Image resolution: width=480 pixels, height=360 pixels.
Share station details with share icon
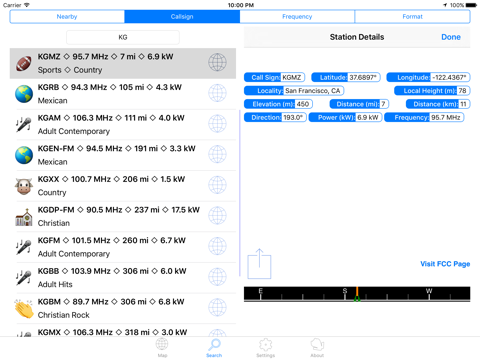coord(259,264)
